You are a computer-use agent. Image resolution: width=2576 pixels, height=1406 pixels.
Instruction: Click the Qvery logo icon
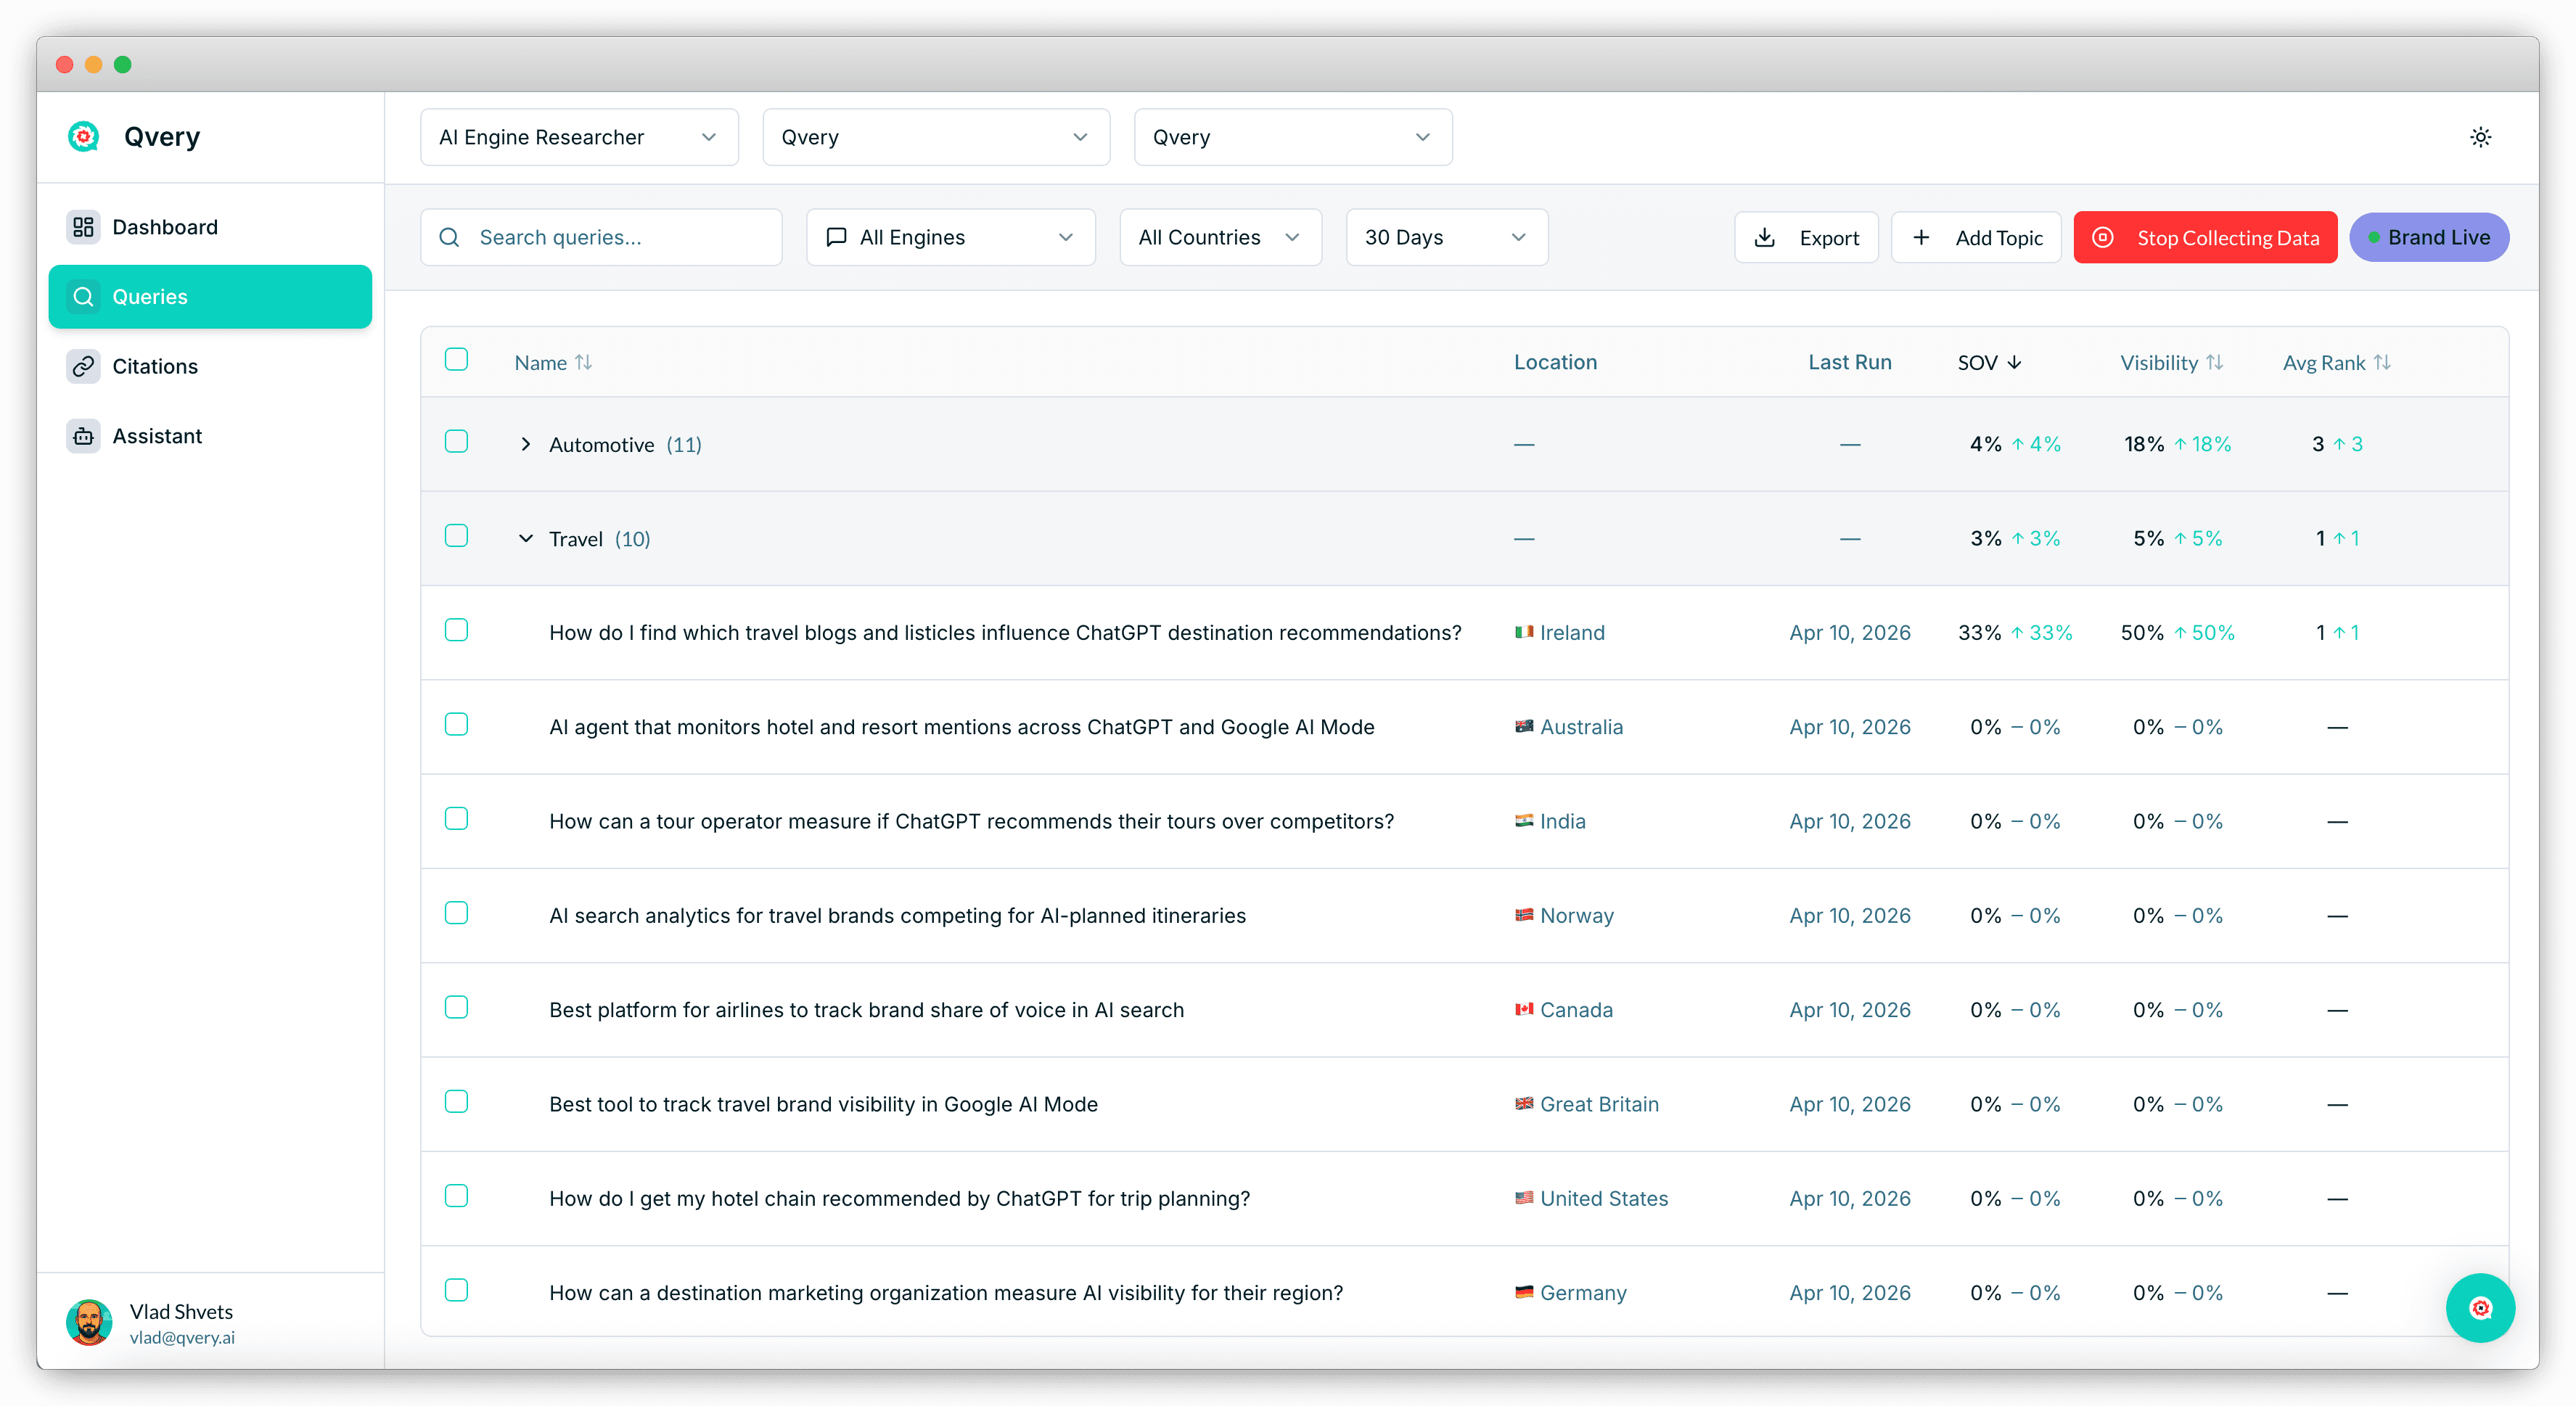[x=83, y=136]
